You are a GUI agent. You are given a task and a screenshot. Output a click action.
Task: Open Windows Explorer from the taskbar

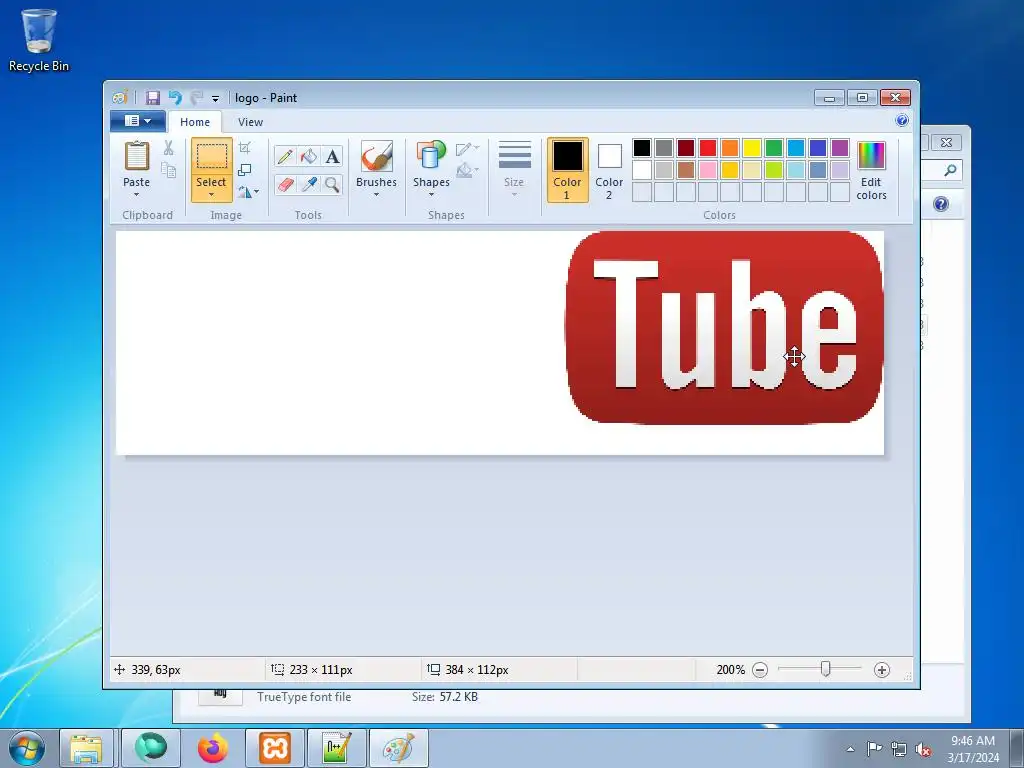[86, 748]
